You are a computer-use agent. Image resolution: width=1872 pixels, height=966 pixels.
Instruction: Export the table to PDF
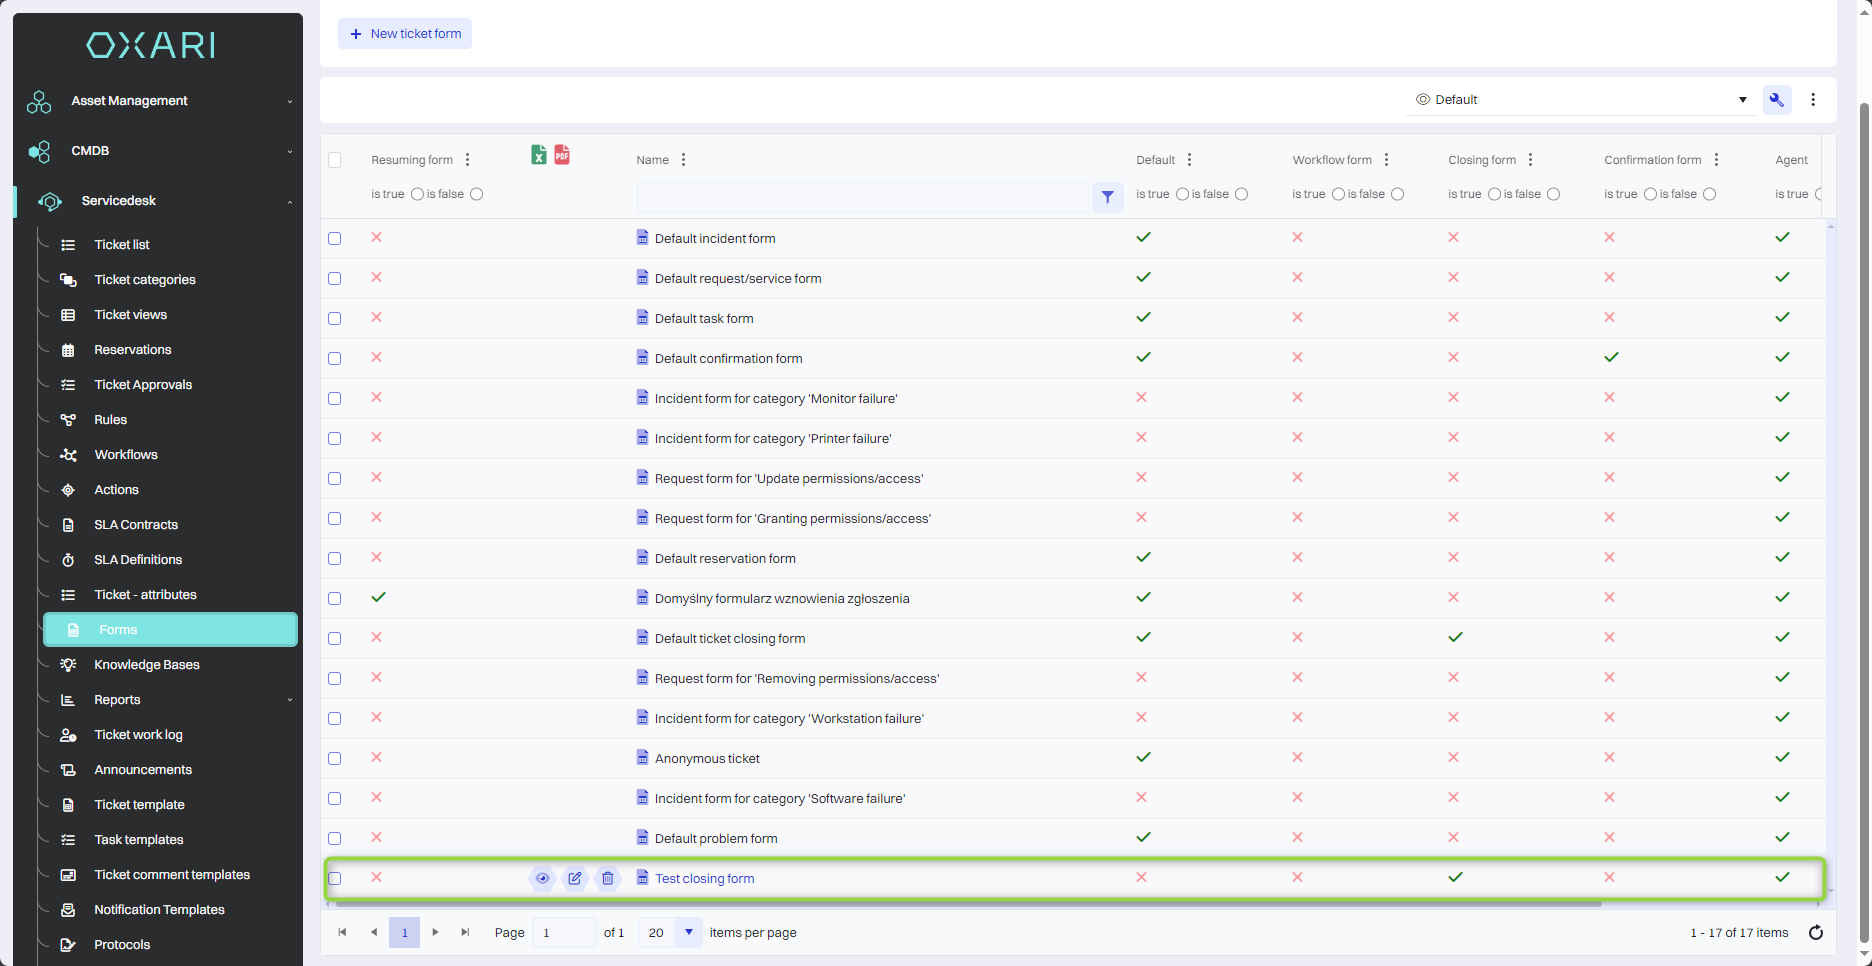[562, 155]
